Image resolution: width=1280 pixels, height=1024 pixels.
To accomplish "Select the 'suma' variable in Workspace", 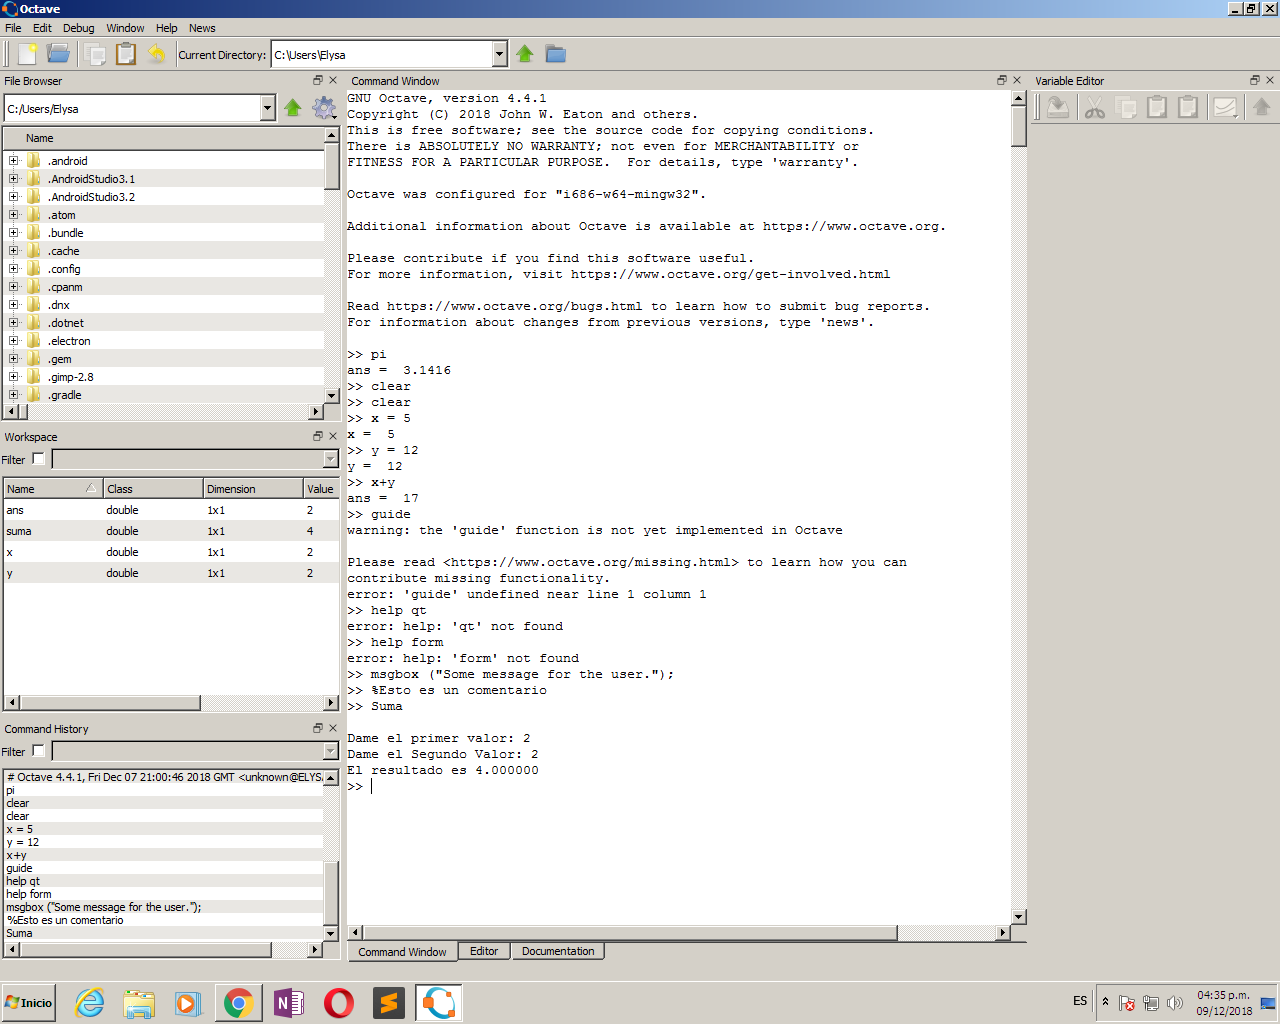I will coord(171,531).
